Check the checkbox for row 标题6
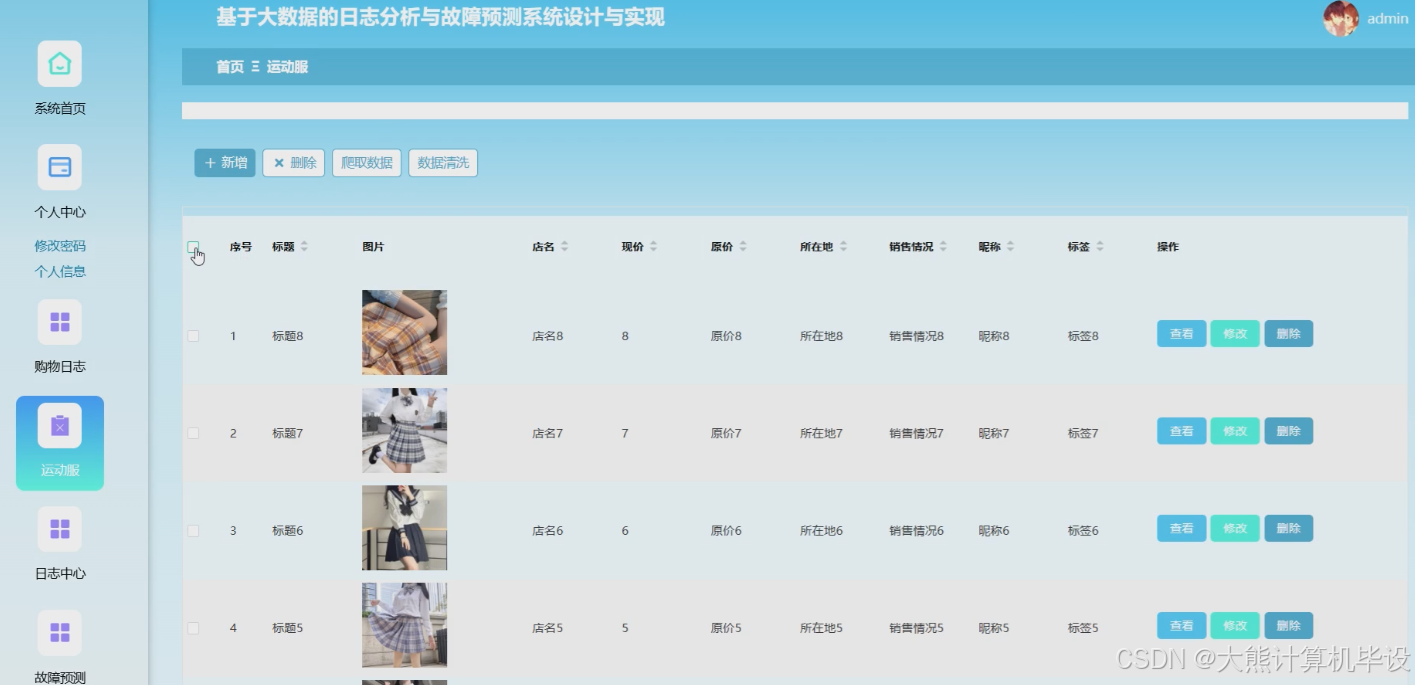Viewport: 1415px width, 685px height. pyautogui.click(x=193, y=531)
